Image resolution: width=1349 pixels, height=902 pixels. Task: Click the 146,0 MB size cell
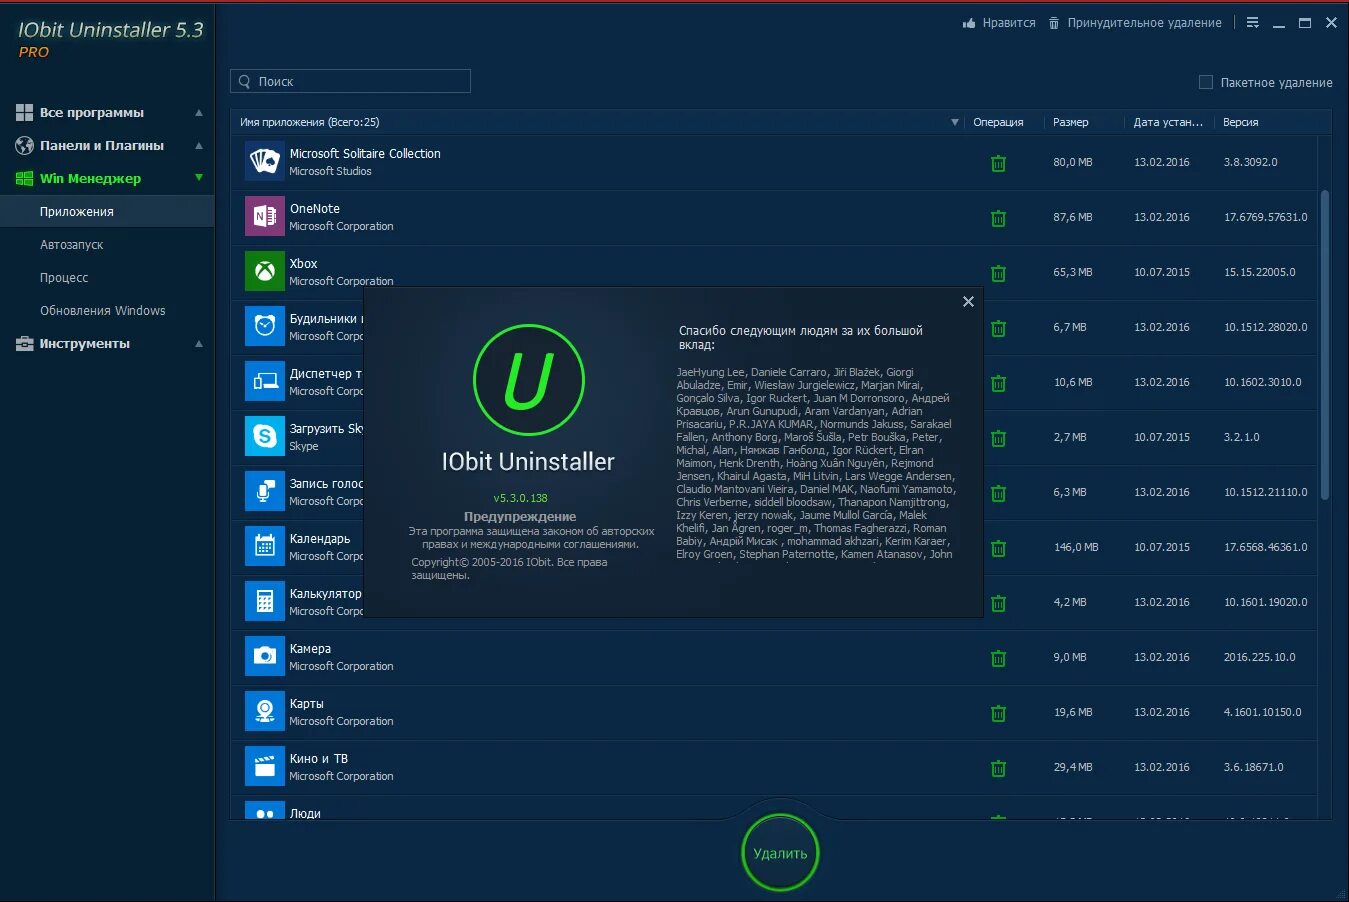pos(1076,547)
